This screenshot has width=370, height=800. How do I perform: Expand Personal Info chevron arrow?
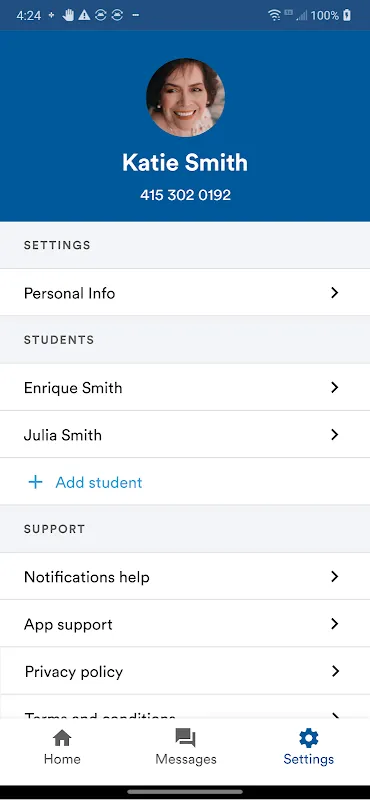(334, 292)
